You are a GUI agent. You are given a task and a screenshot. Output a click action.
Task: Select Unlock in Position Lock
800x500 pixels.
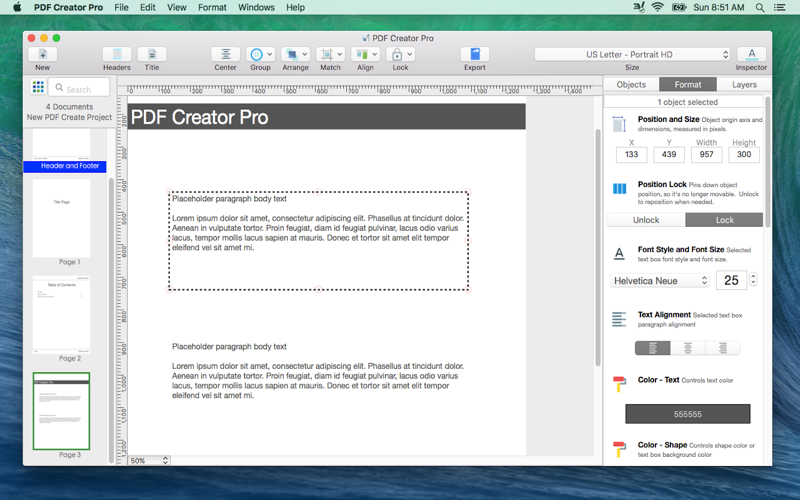(646, 220)
